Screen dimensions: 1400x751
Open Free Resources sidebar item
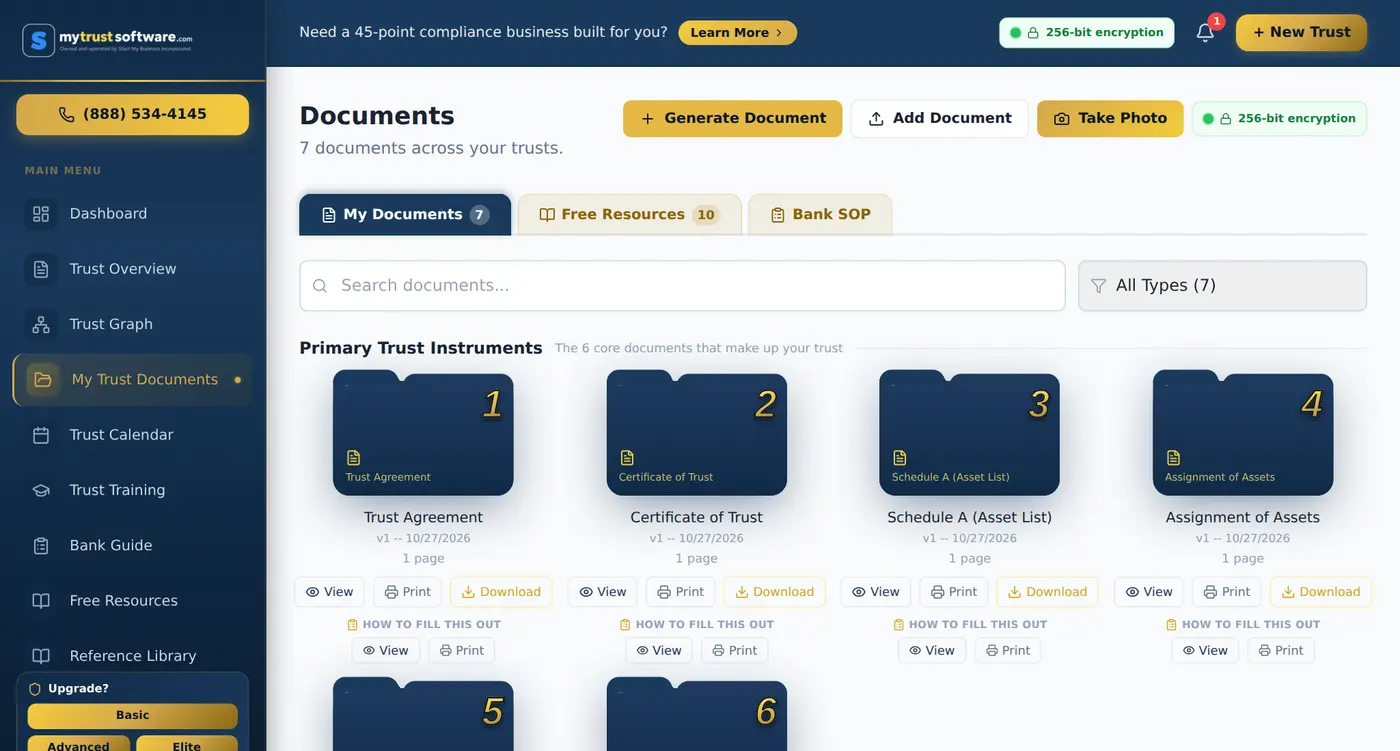click(x=132, y=601)
